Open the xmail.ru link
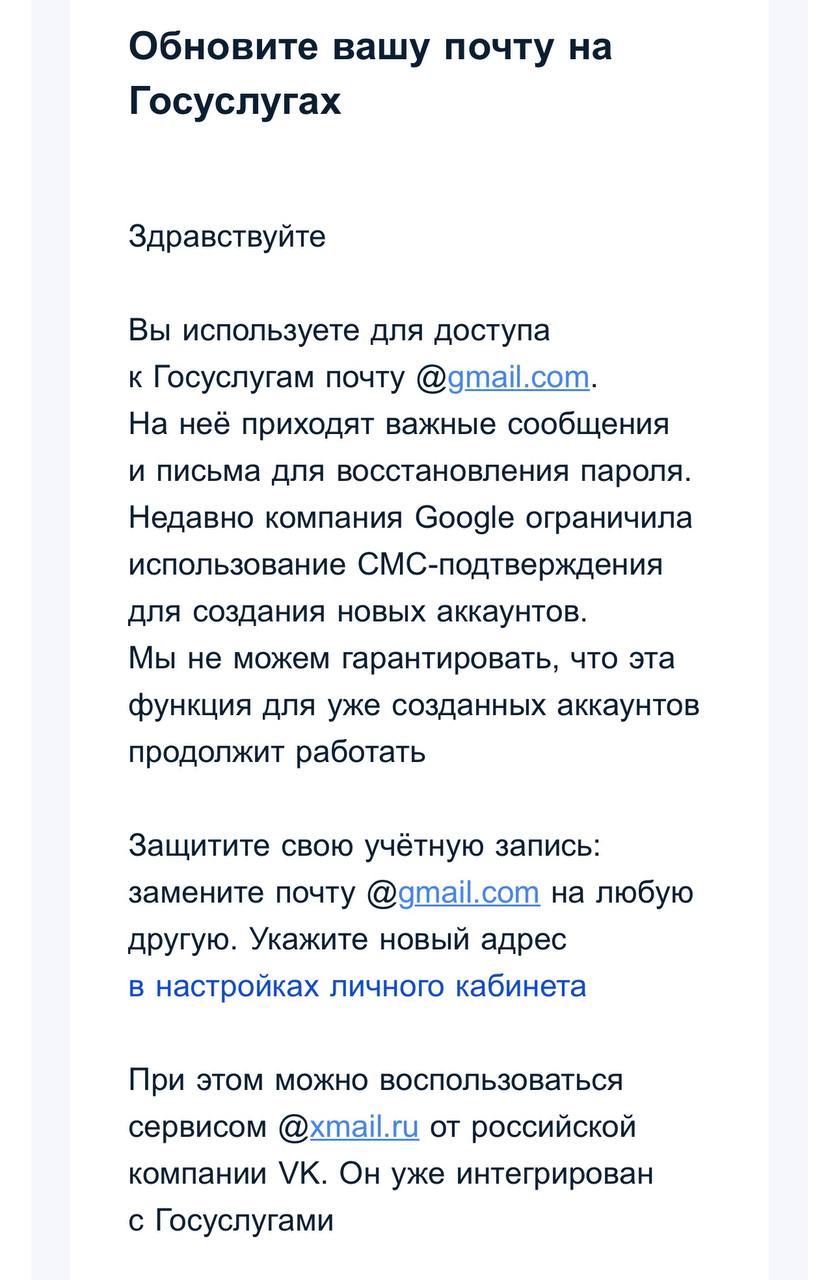This screenshot has width=839, height=1280. [x=364, y=1127]
